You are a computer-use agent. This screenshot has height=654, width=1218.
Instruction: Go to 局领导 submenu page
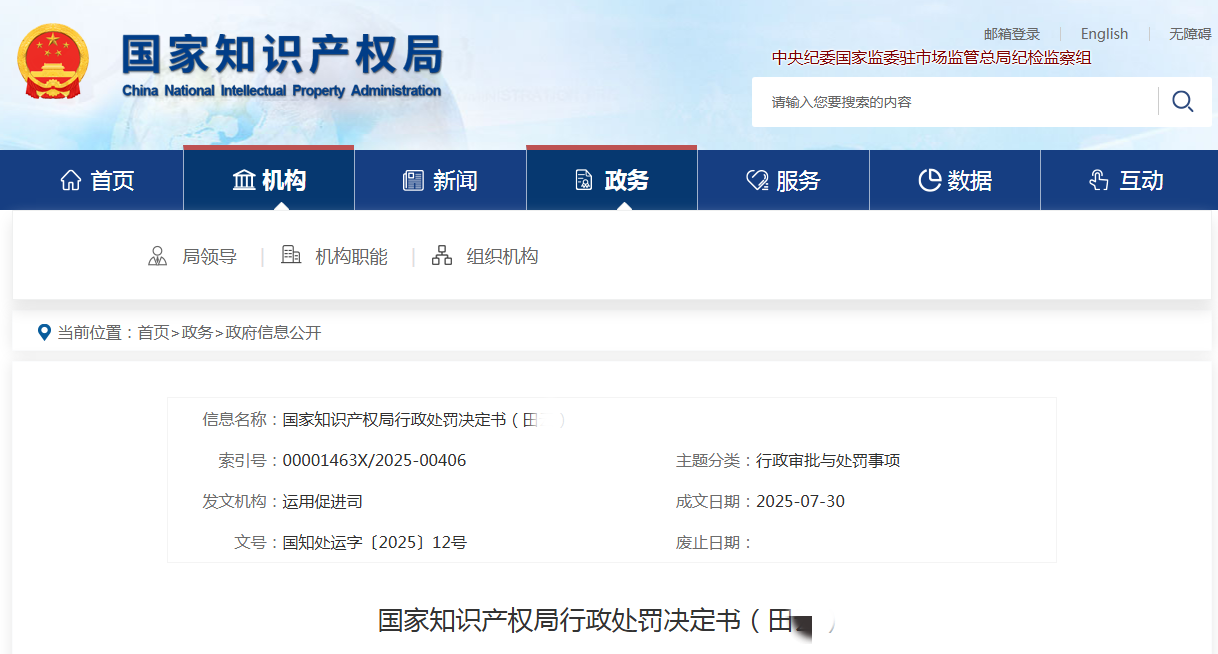pyautogui.click(x=209, y=256)
